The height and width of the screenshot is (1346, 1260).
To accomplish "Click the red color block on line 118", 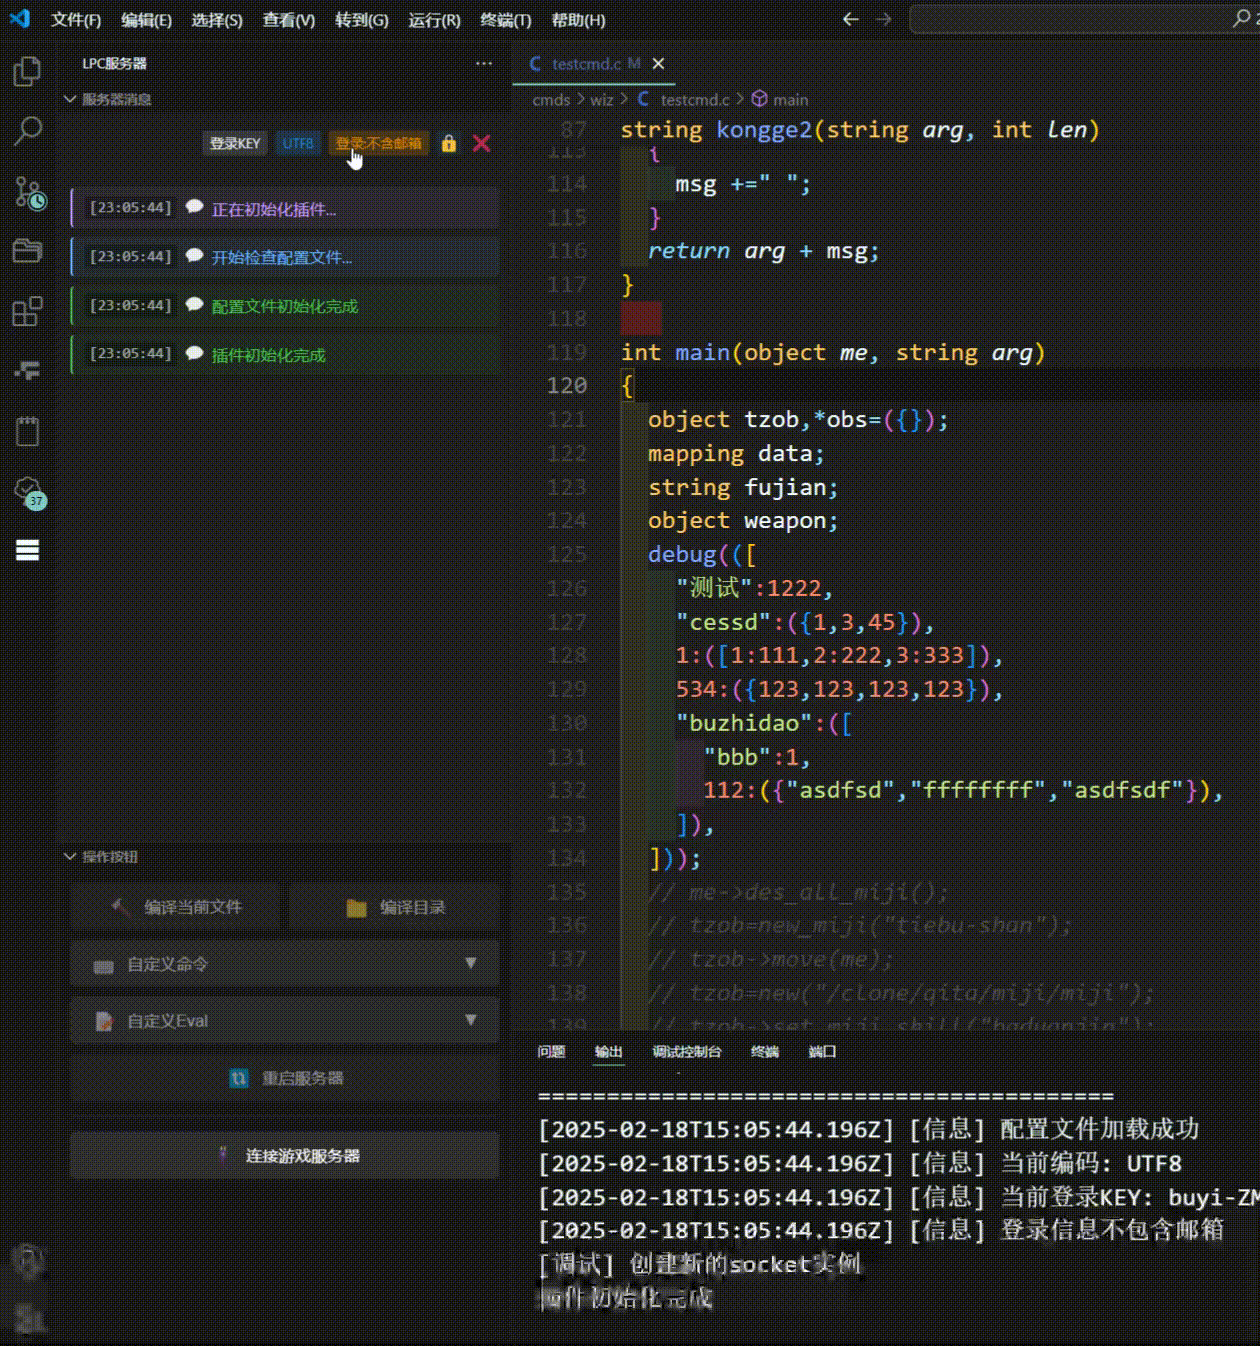I will point(641,318).
